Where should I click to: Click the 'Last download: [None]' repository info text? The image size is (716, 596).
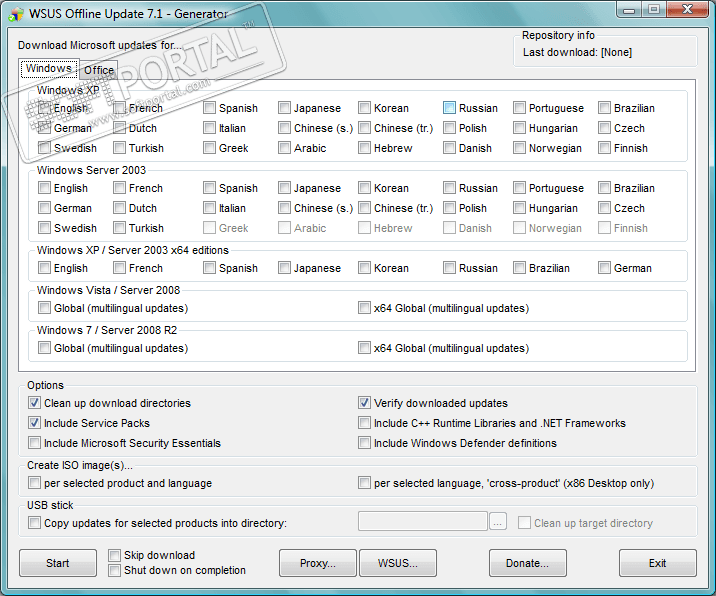point(577,53)
